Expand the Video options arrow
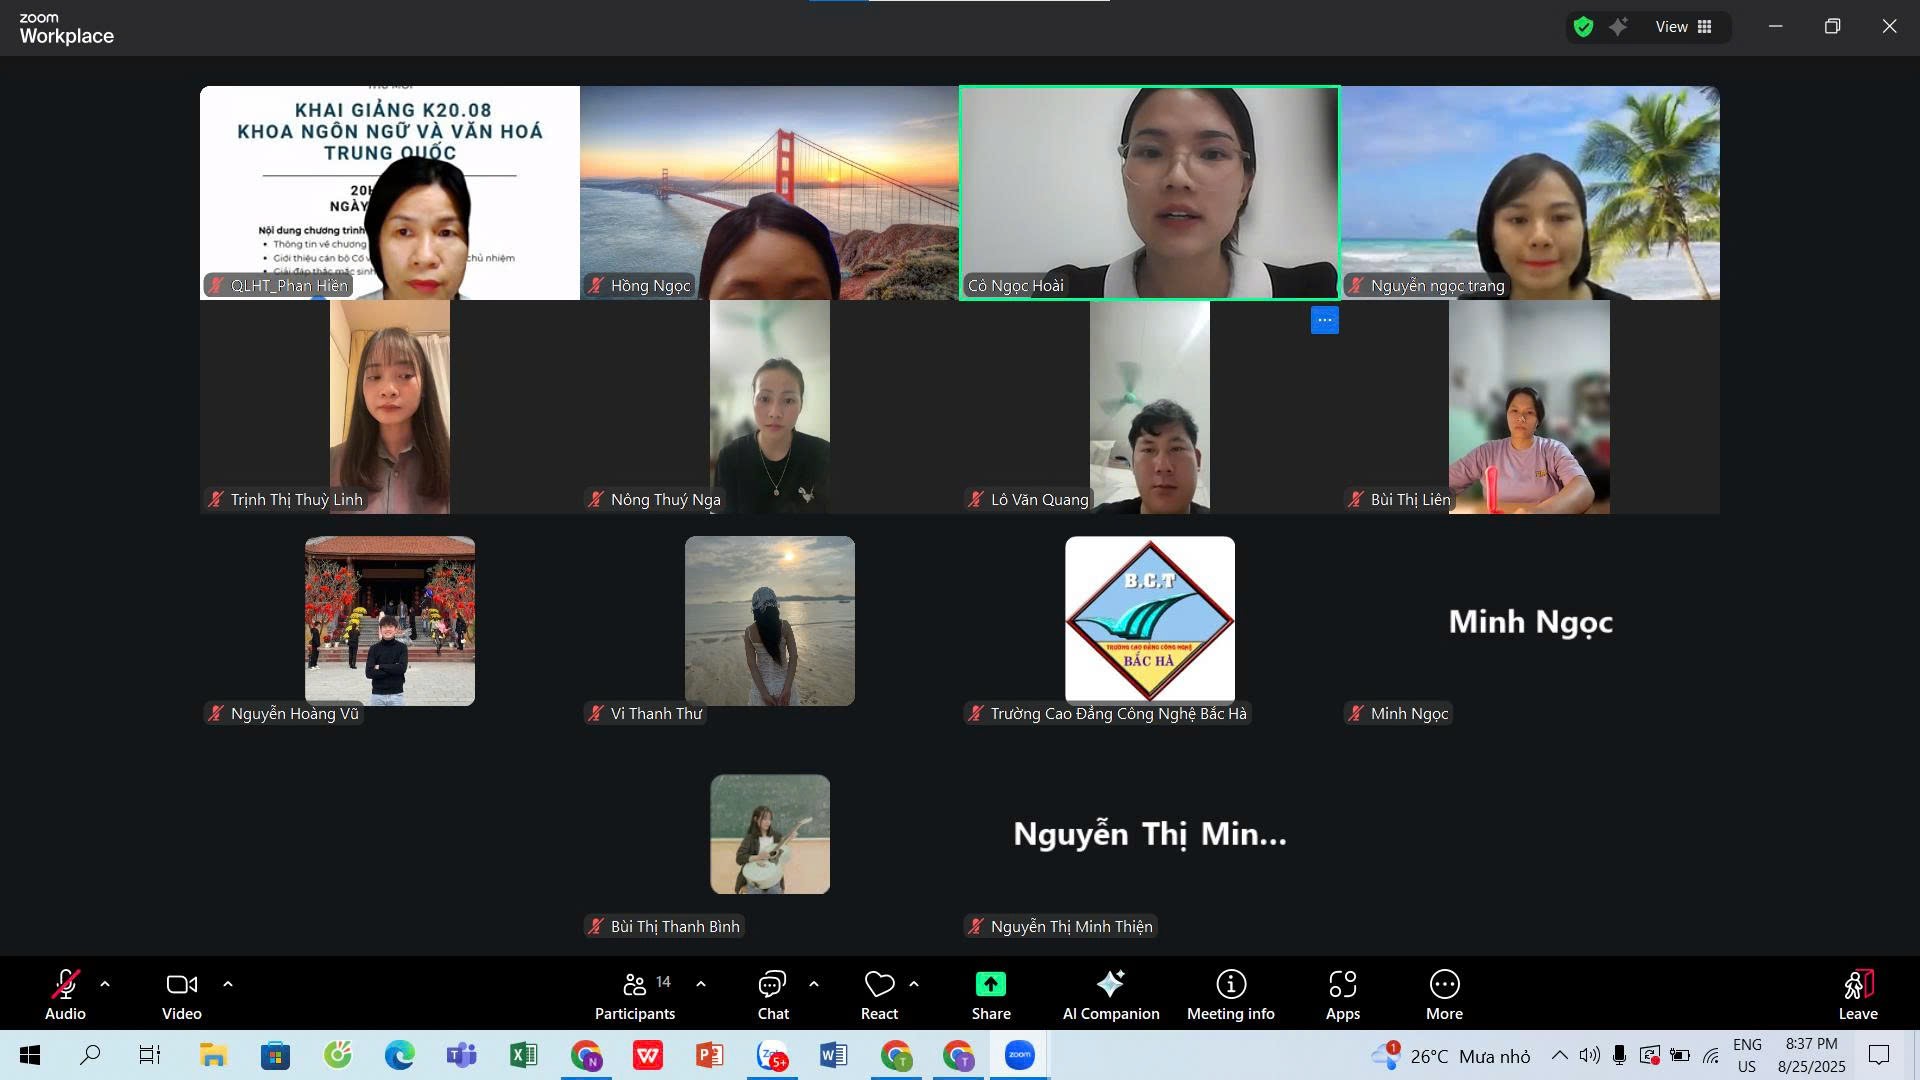 [x=228, y=984]
